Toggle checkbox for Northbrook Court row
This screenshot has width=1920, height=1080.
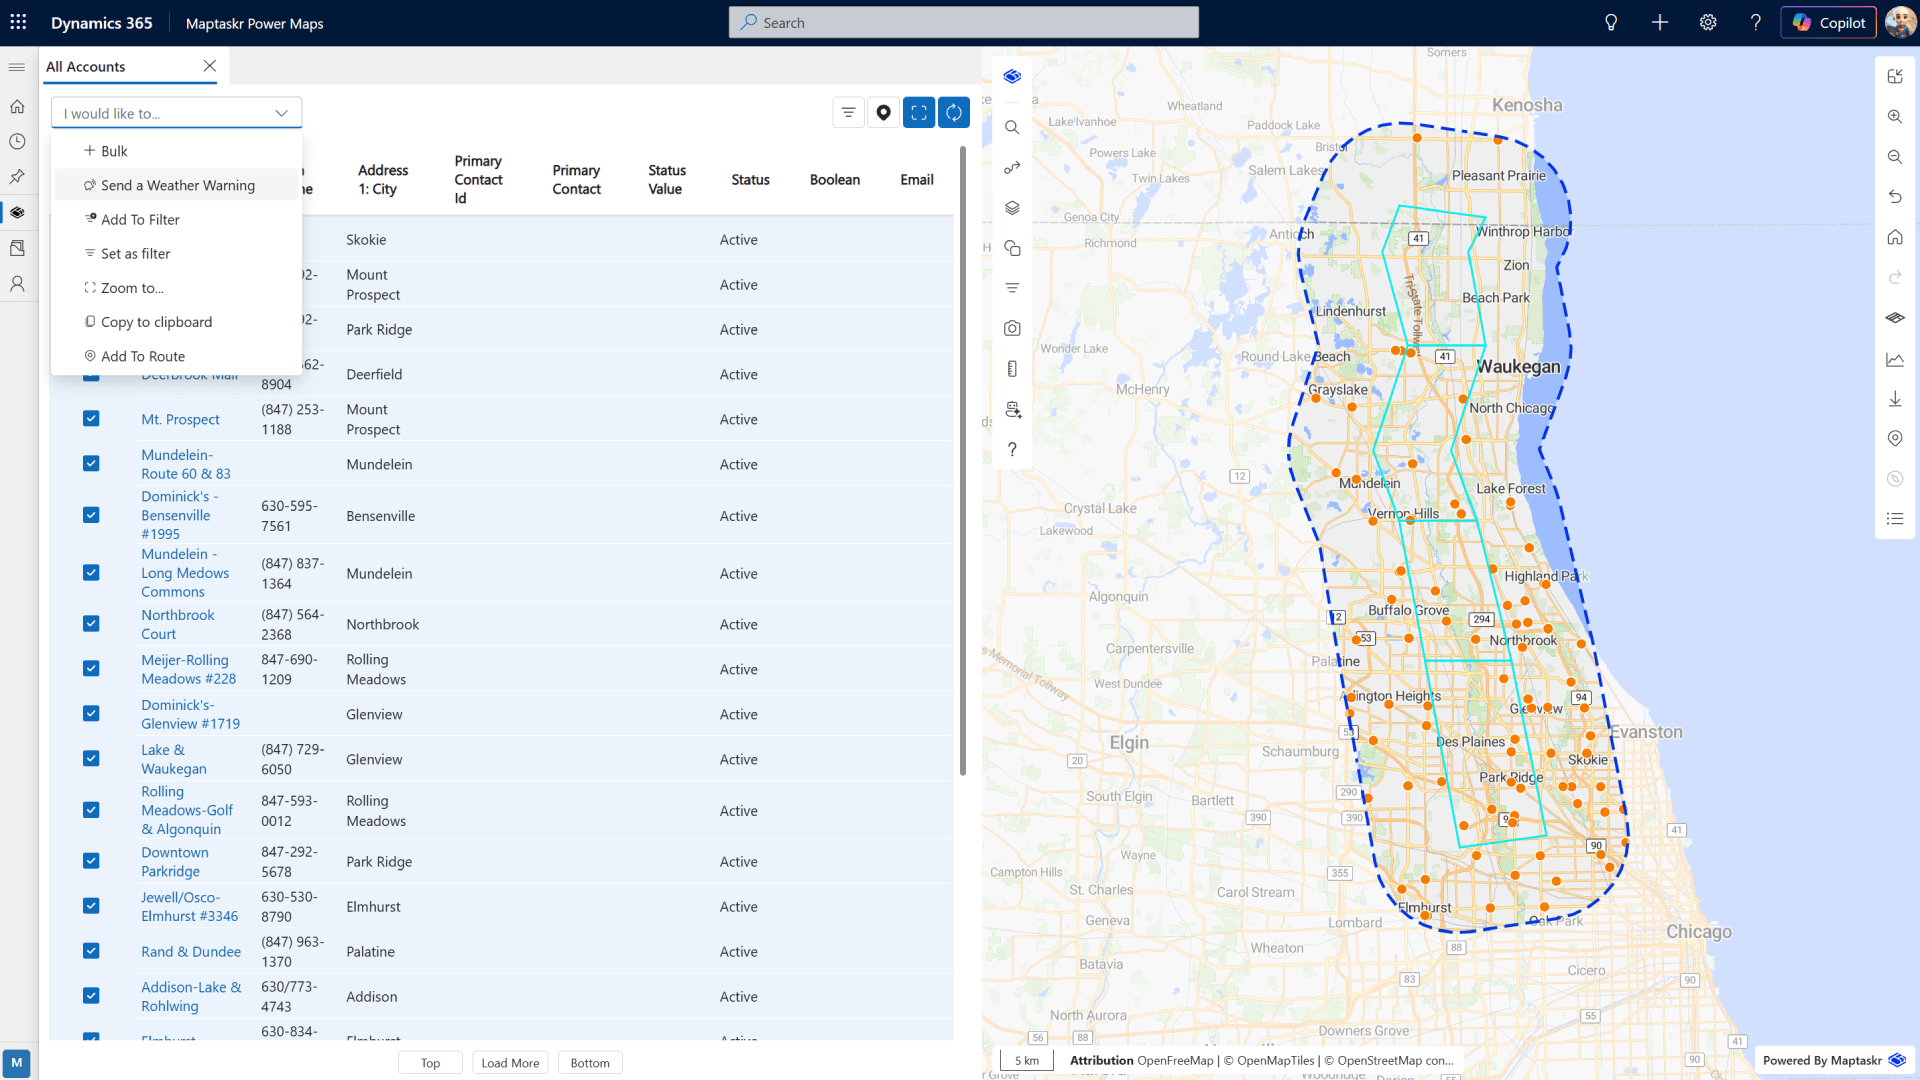pyautogui.click(x=91, y=624)
